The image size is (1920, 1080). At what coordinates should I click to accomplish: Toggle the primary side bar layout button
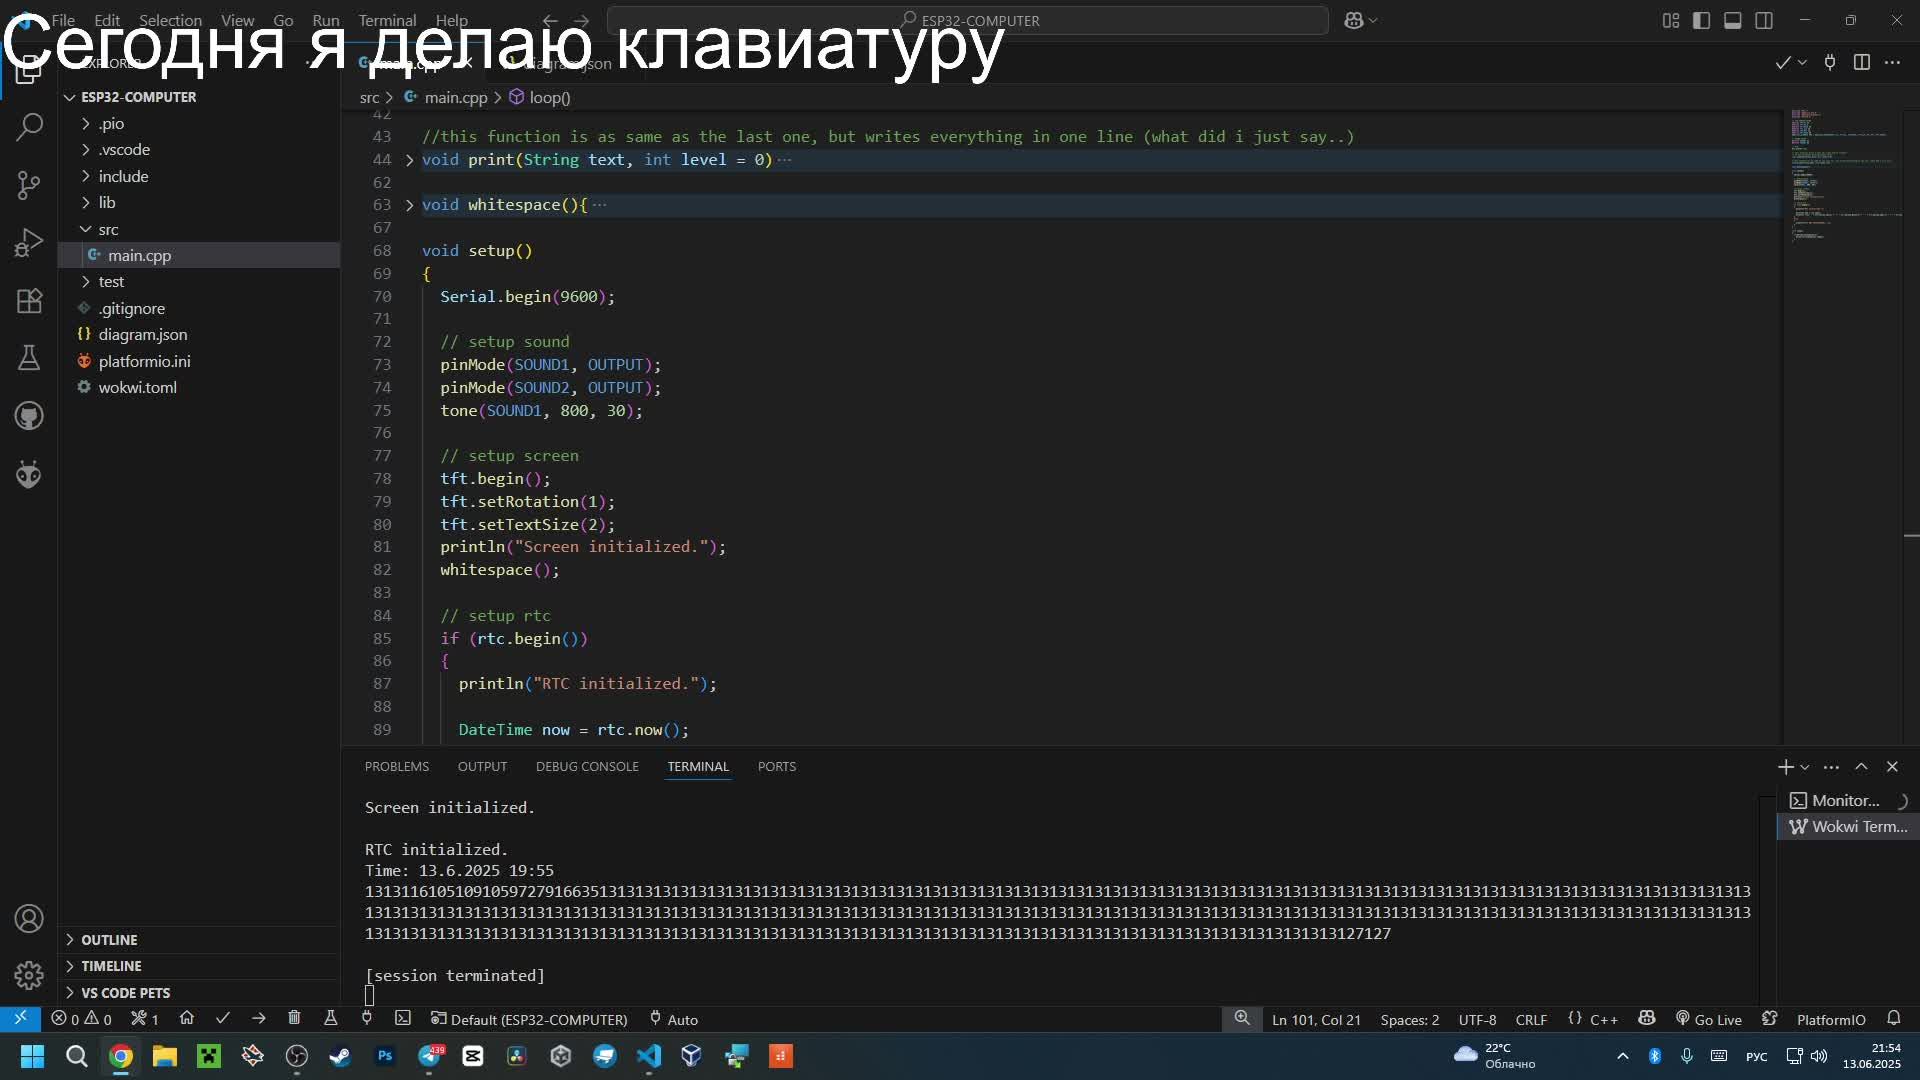click(x=1701, y=20)
